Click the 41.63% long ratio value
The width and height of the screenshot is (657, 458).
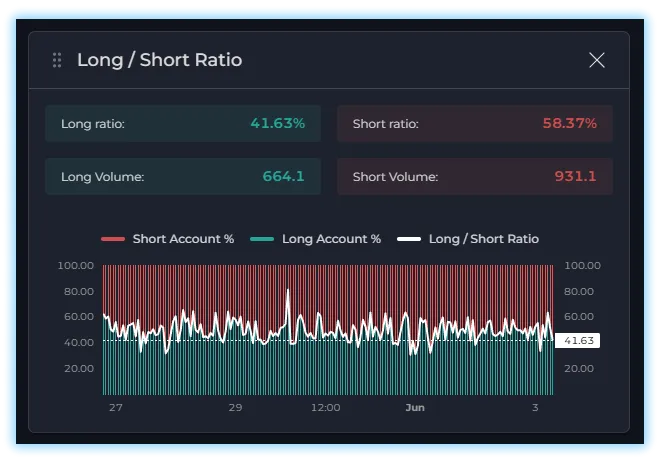277,124
